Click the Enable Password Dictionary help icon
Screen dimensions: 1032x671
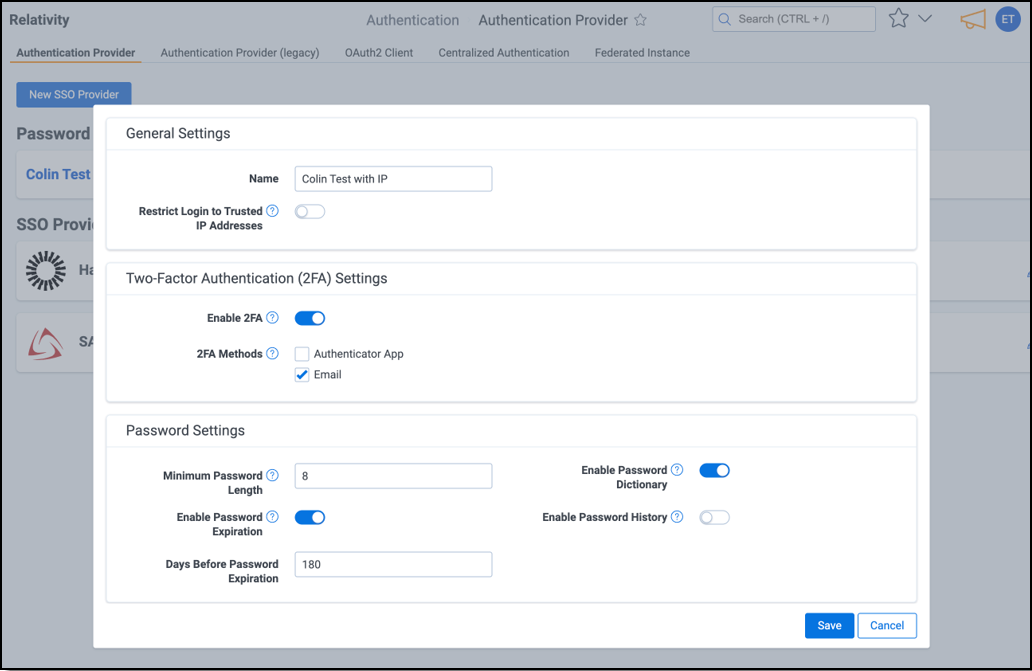(677, 470)
